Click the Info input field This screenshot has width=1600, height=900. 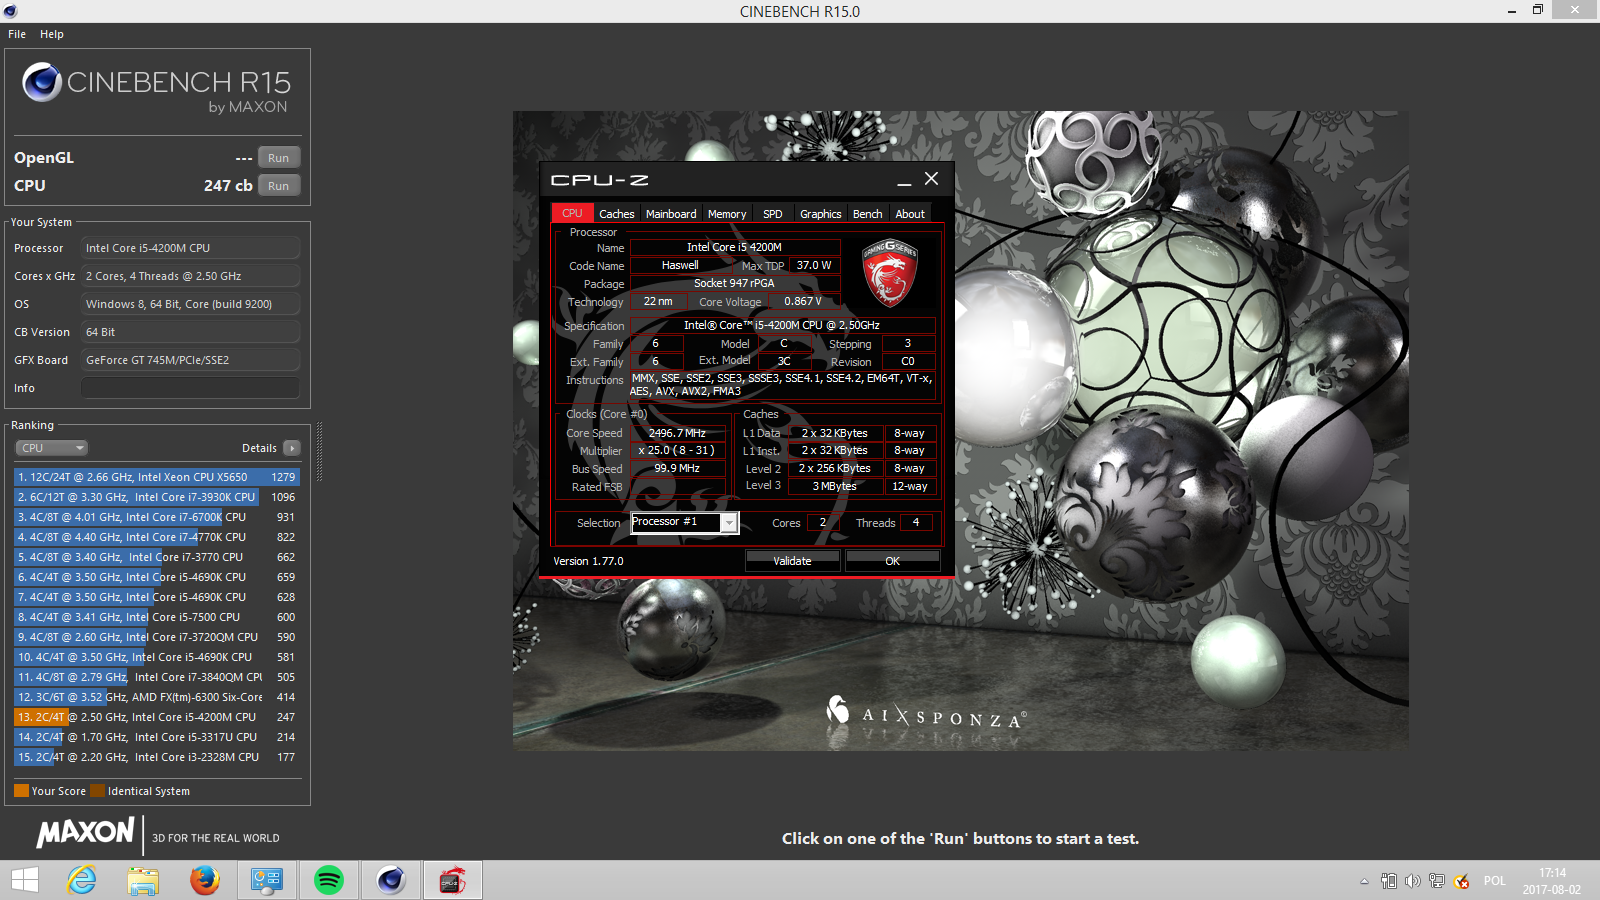tap(190, 388)
